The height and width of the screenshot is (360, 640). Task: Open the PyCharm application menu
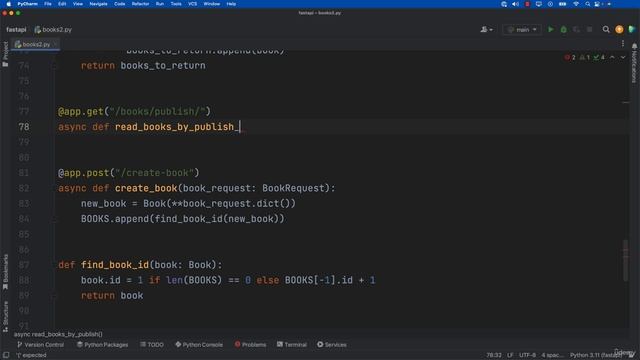pyautogui.click(x=27, y=4)
